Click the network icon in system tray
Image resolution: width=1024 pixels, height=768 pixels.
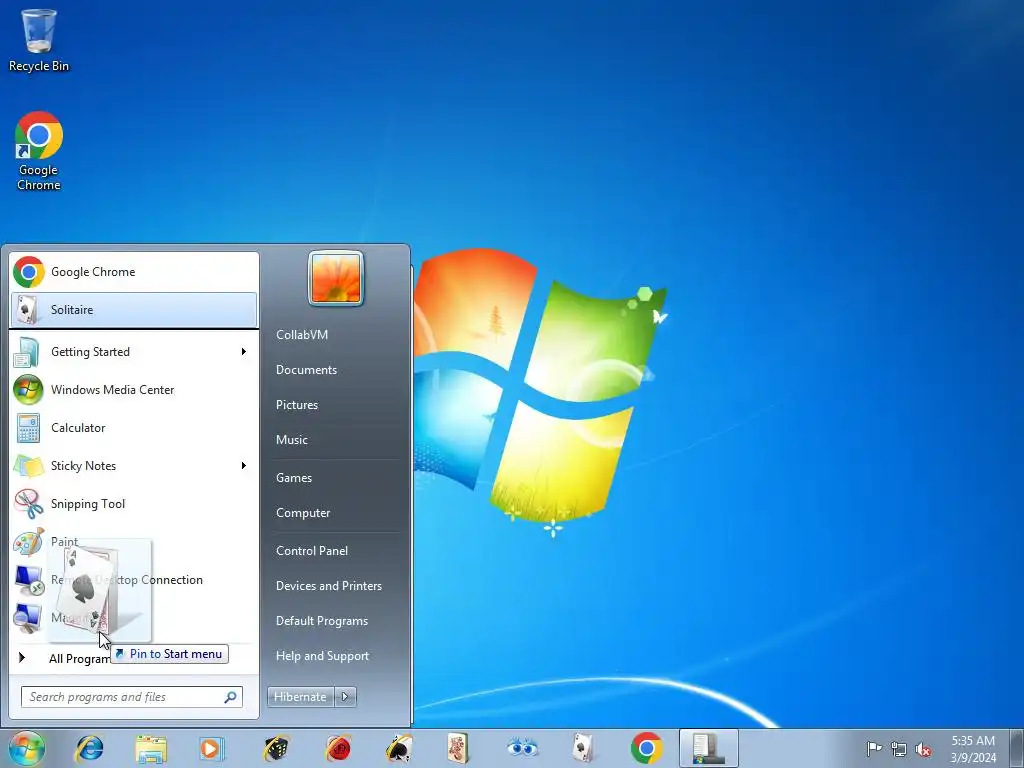(x=899, y=749)
